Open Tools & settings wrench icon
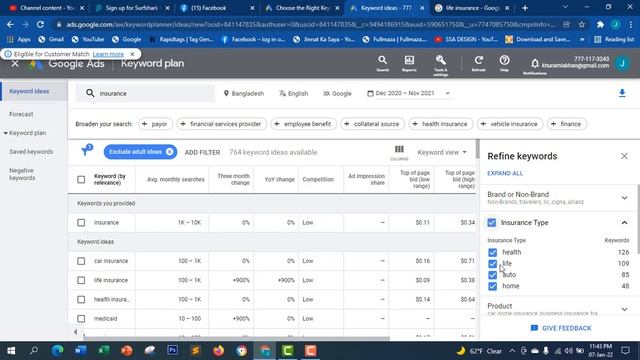The image size is (640, 360). [440, 60]
